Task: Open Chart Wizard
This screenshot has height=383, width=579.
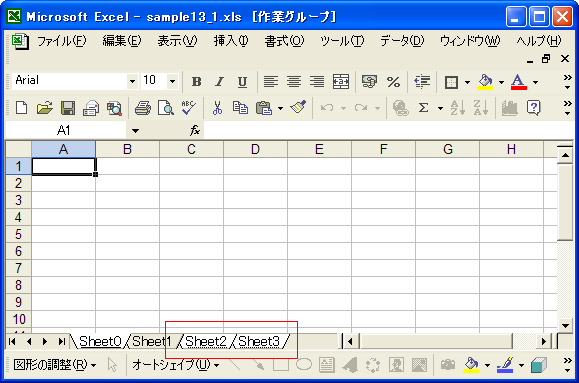Action: coord(510,108)
